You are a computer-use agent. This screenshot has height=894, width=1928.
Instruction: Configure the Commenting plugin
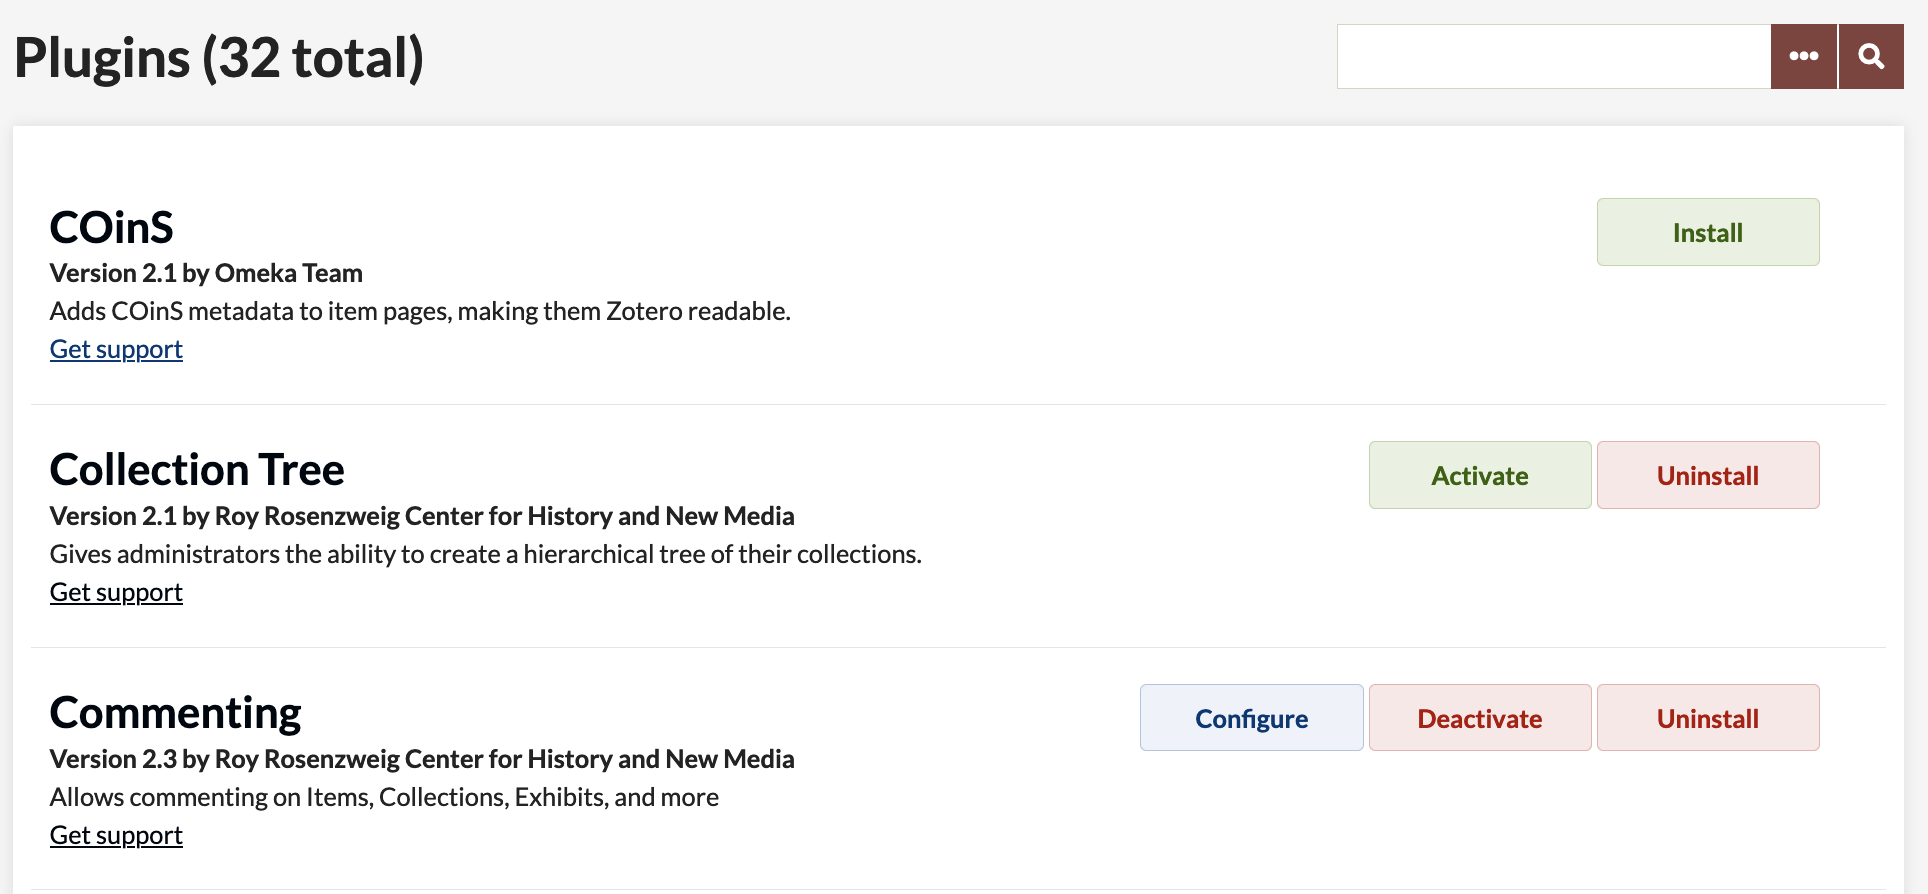click(x=1251, y=719)
